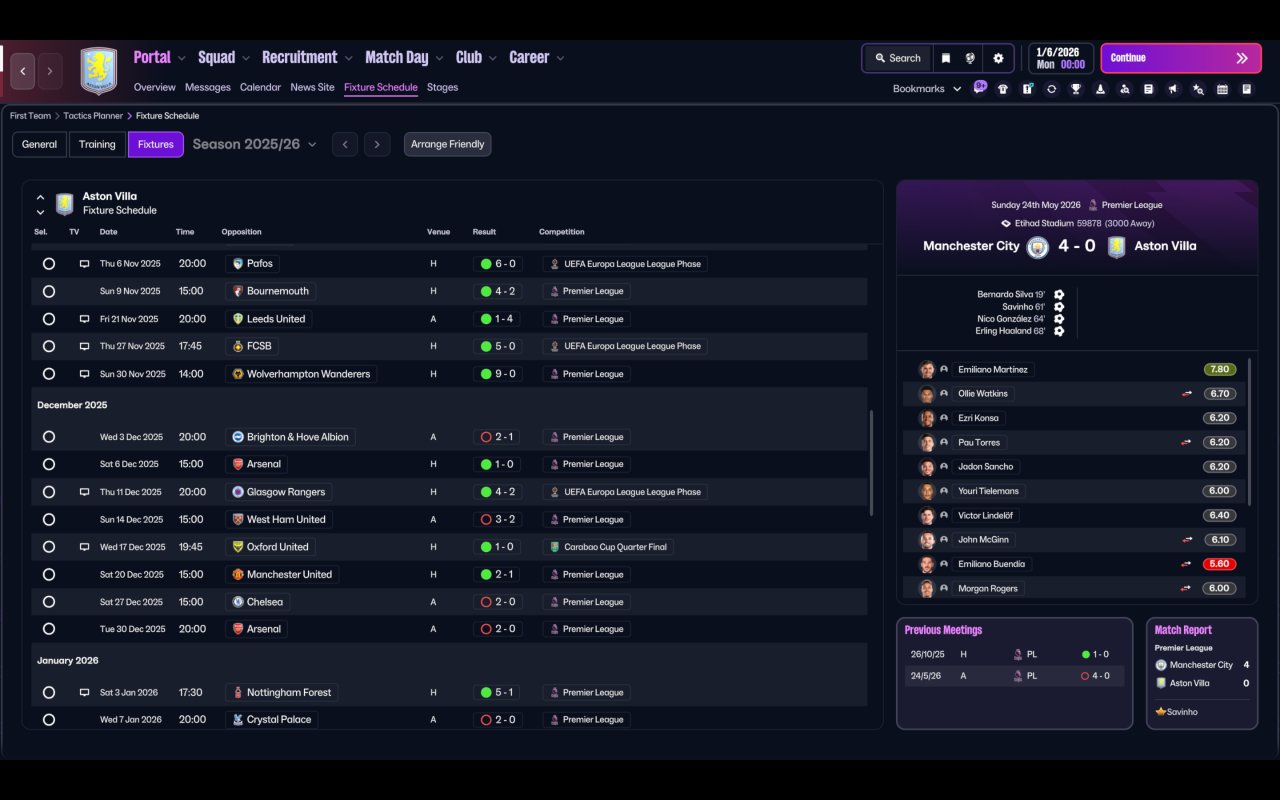Click the fixture list vertical scrollbar

pos(872,462)
